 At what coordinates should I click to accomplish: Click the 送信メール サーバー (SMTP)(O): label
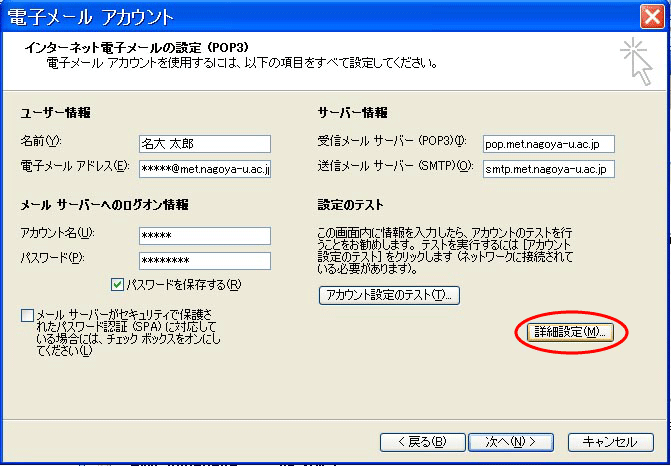pyautogui.click(x=395, y=166)
